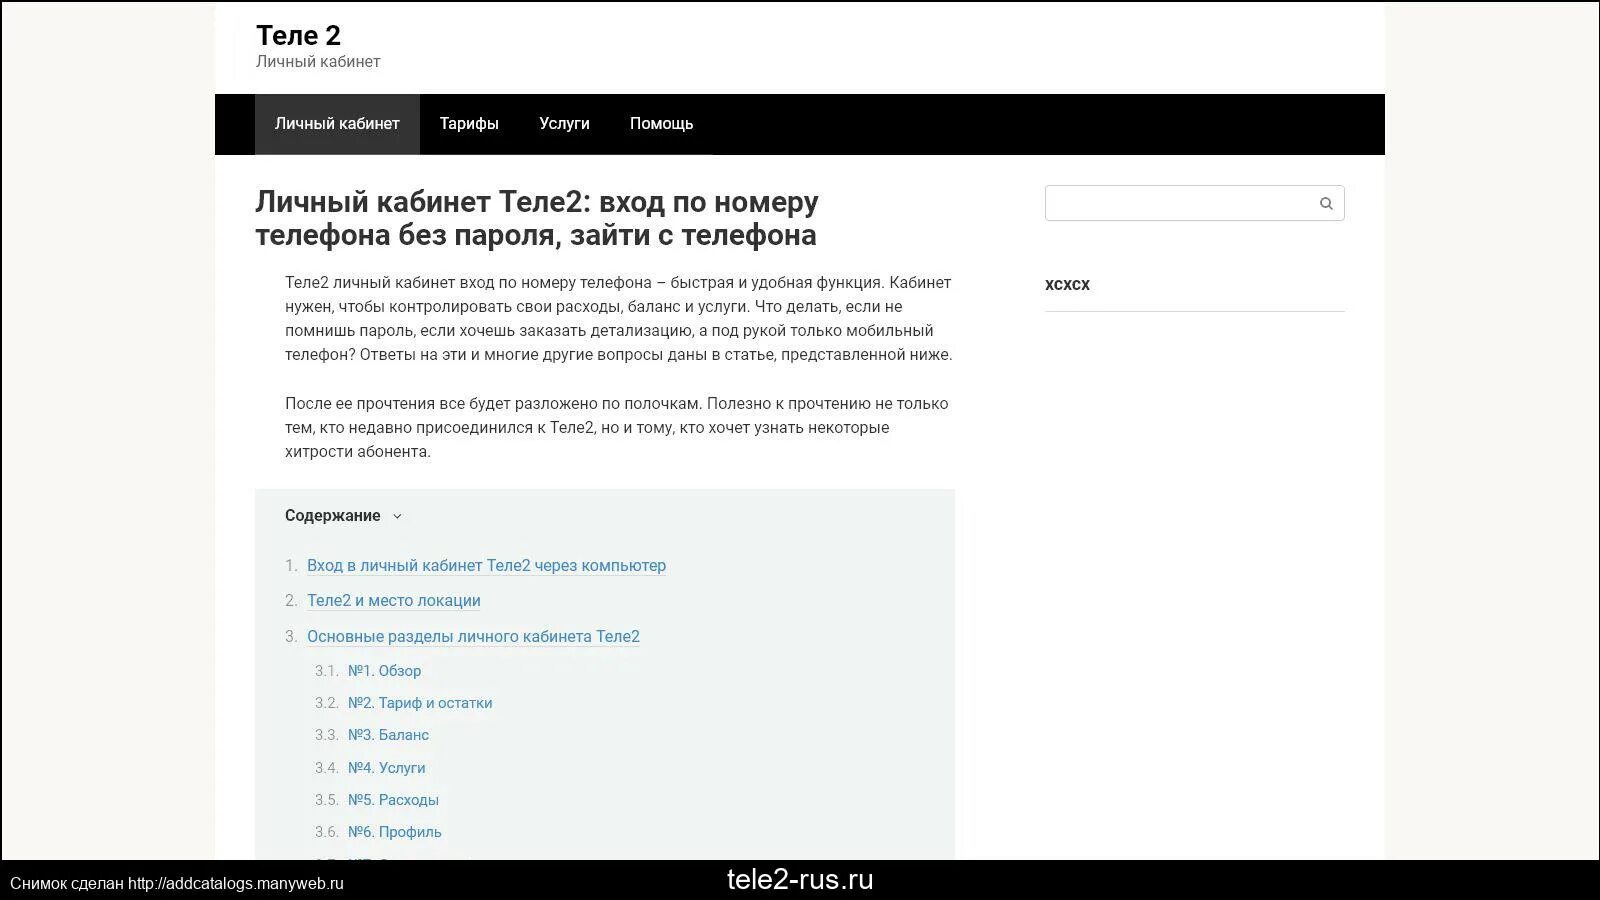Jump to №4. Услуги subsection
Viewport: 1600px width, 900px height.
[x=386, y=768]
